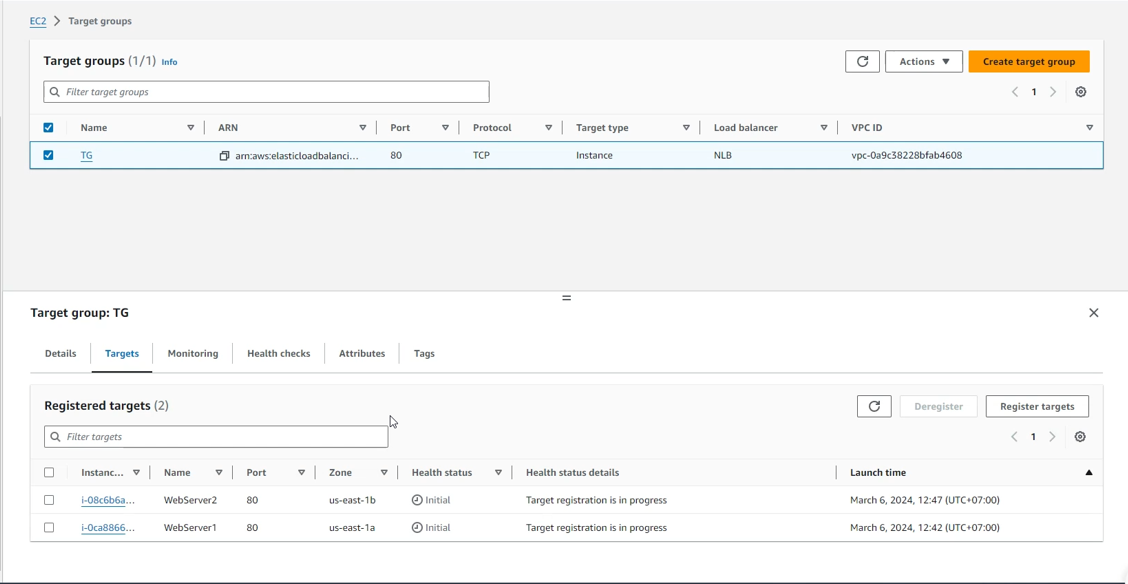Select the WebServer2 target checkbox
The height and width of the screenshot is (584, 1128).
click(x=49, y=500)
